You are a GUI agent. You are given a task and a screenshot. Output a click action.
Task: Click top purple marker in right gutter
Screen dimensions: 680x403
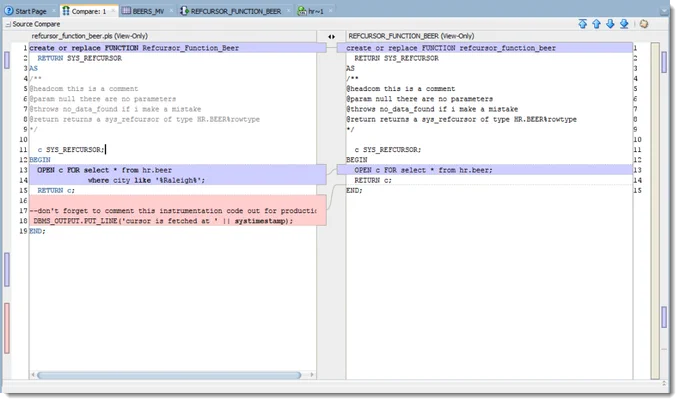coord(664,62)
